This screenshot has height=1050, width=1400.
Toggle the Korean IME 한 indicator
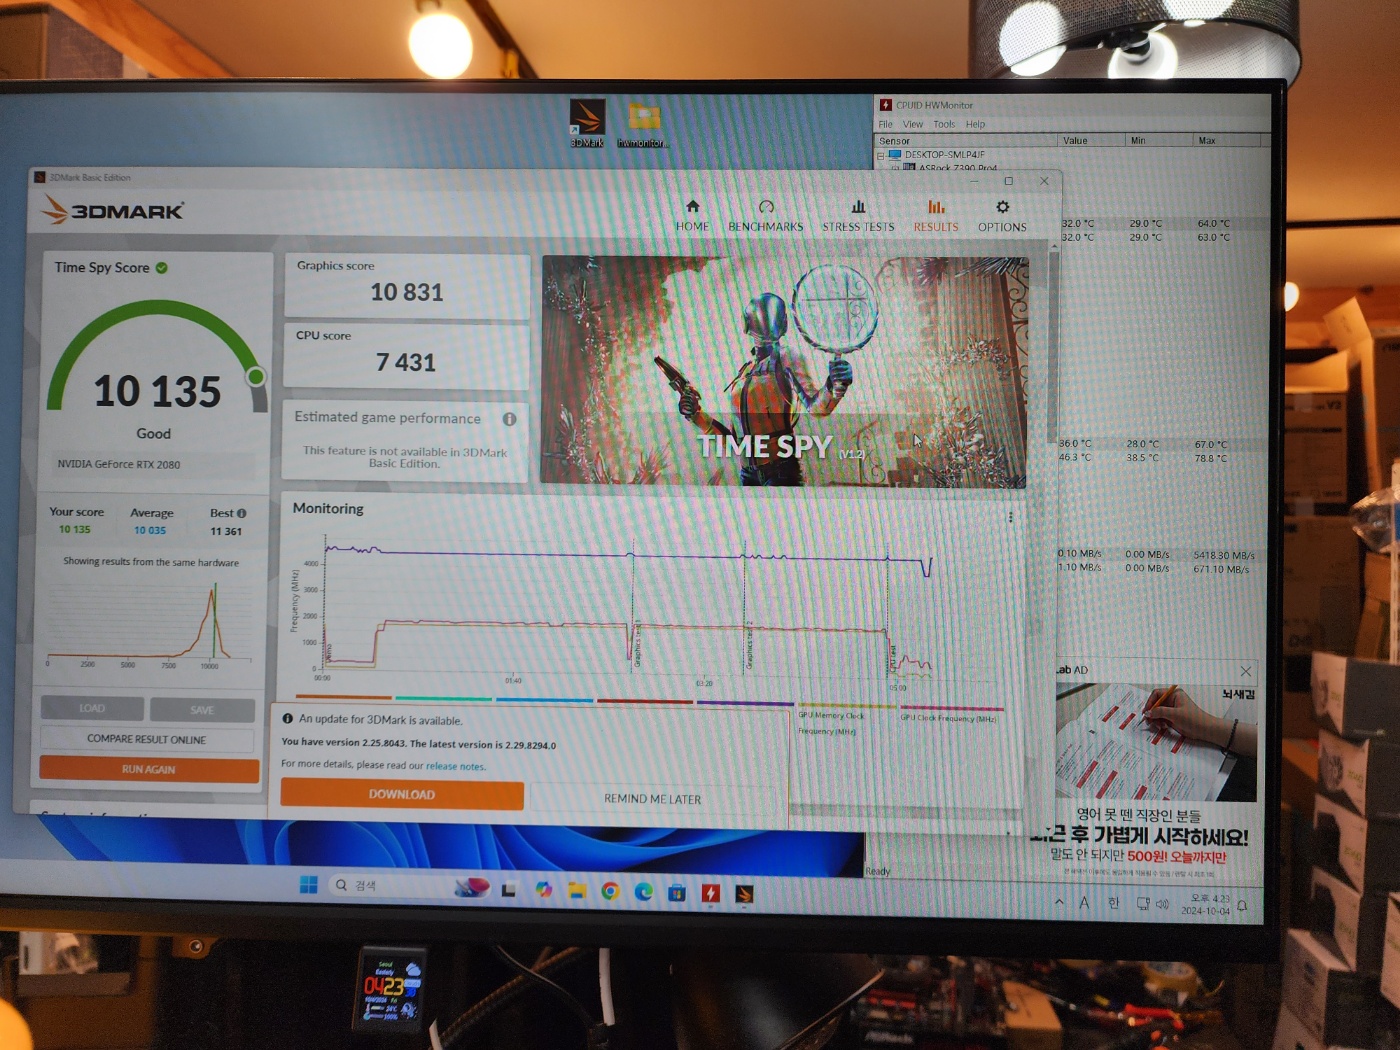coord(1114,903)
